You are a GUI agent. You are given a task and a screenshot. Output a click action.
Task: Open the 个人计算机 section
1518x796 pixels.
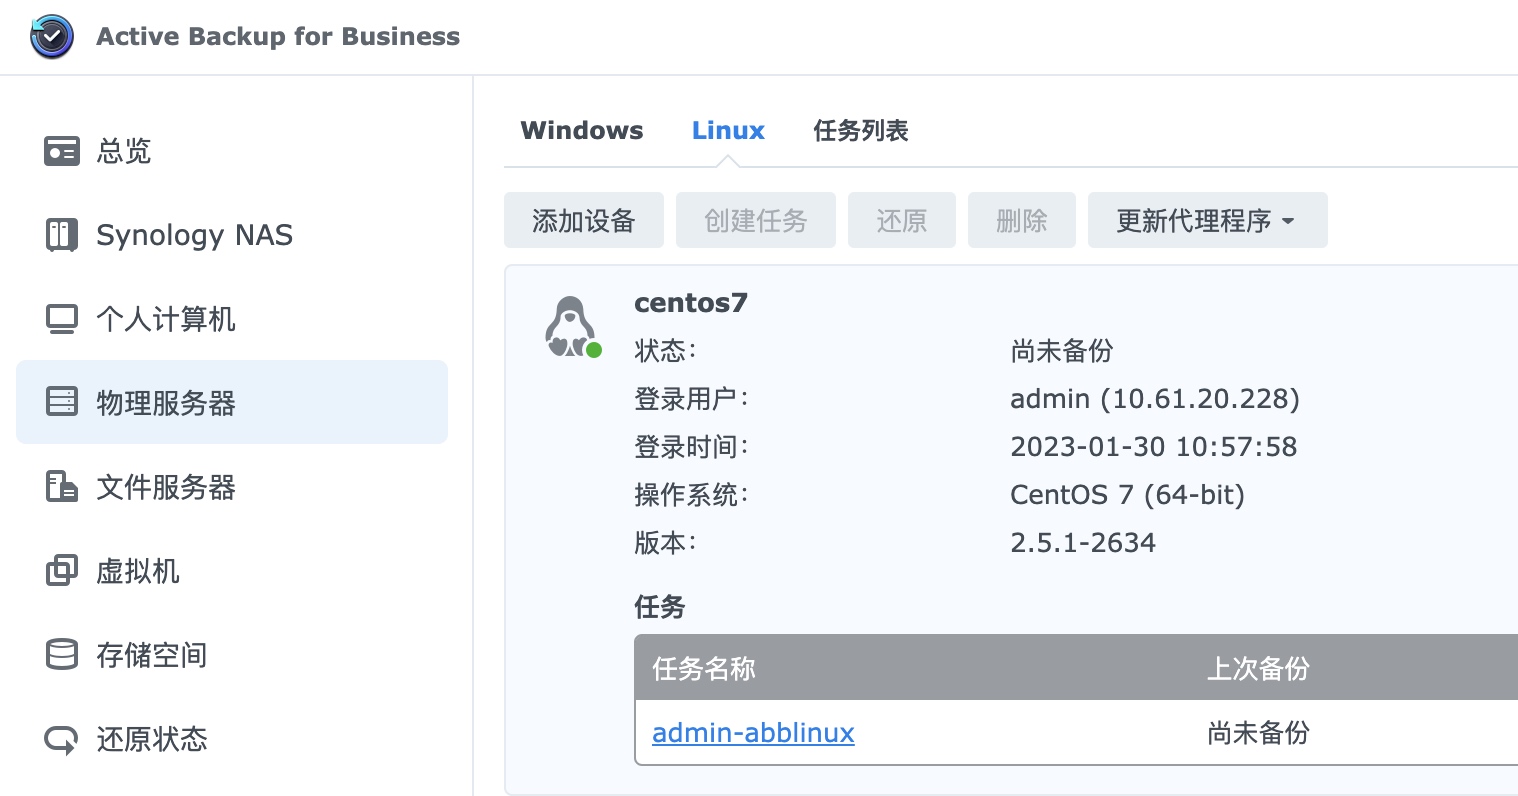coord(232,319)
